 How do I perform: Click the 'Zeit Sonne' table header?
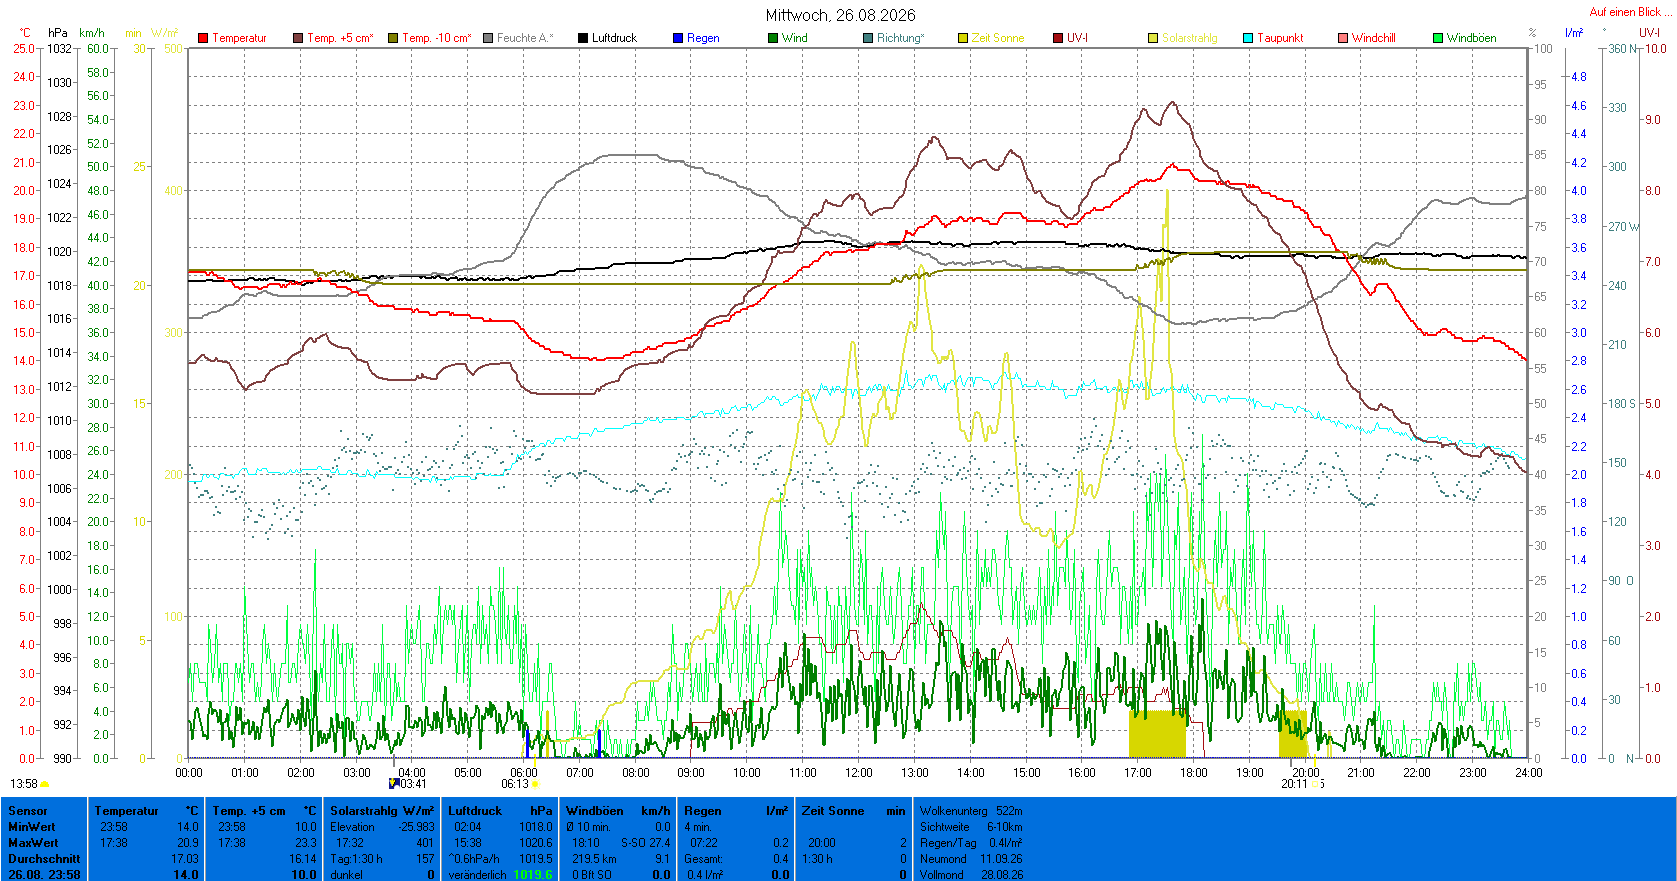click(x=833, y=811)
